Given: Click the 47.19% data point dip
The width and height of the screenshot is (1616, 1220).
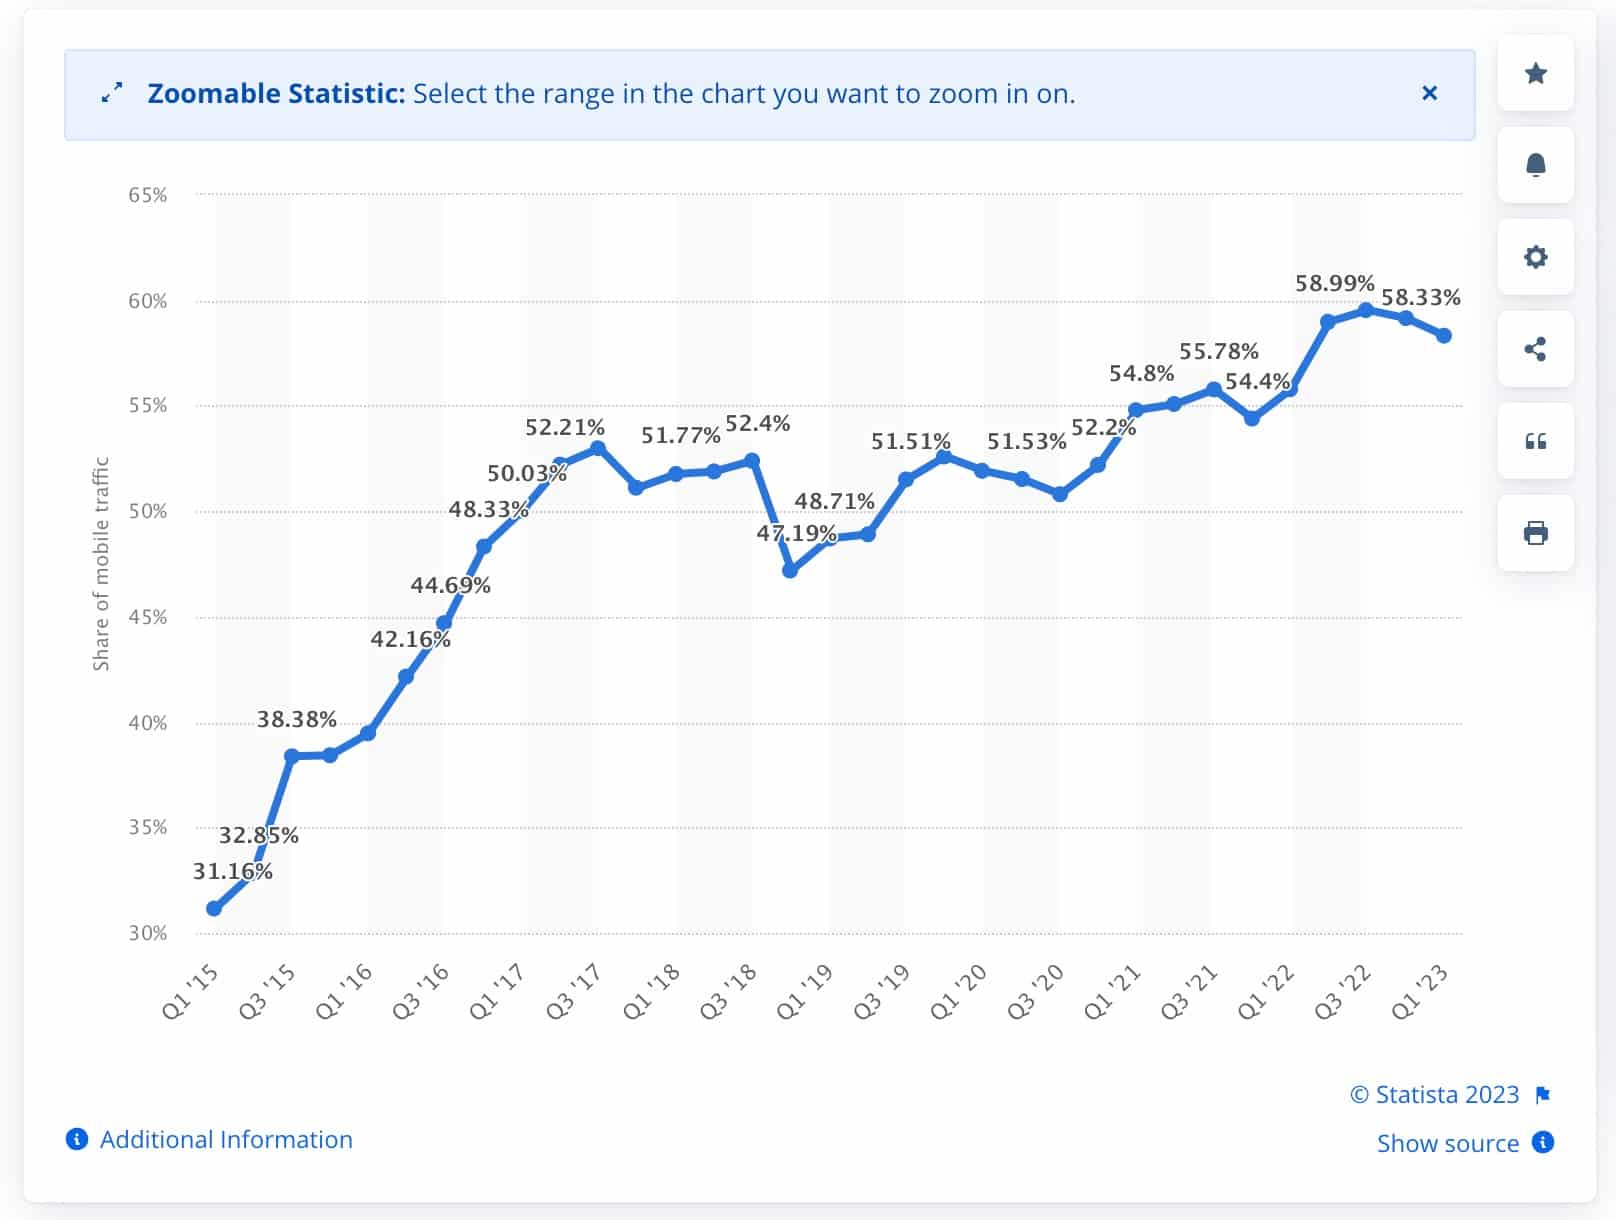Looking at the screenshot, I should click(791, 570).
